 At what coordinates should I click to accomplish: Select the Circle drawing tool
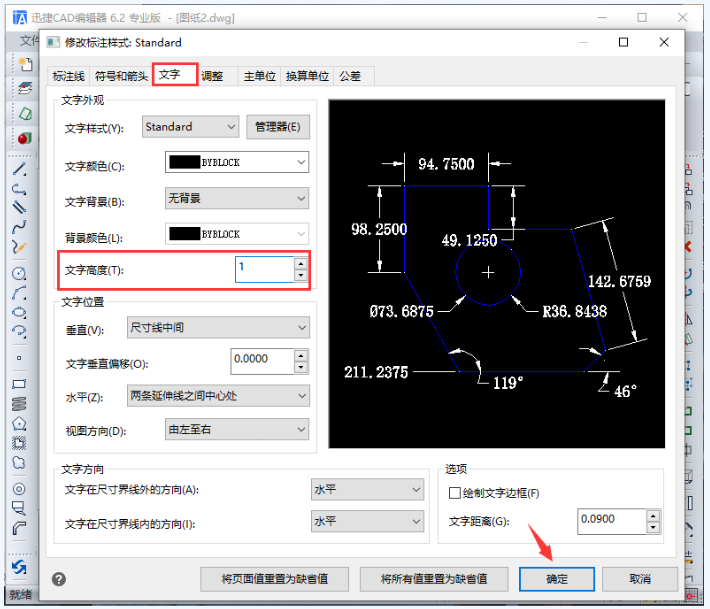click(x=19, y=273)
